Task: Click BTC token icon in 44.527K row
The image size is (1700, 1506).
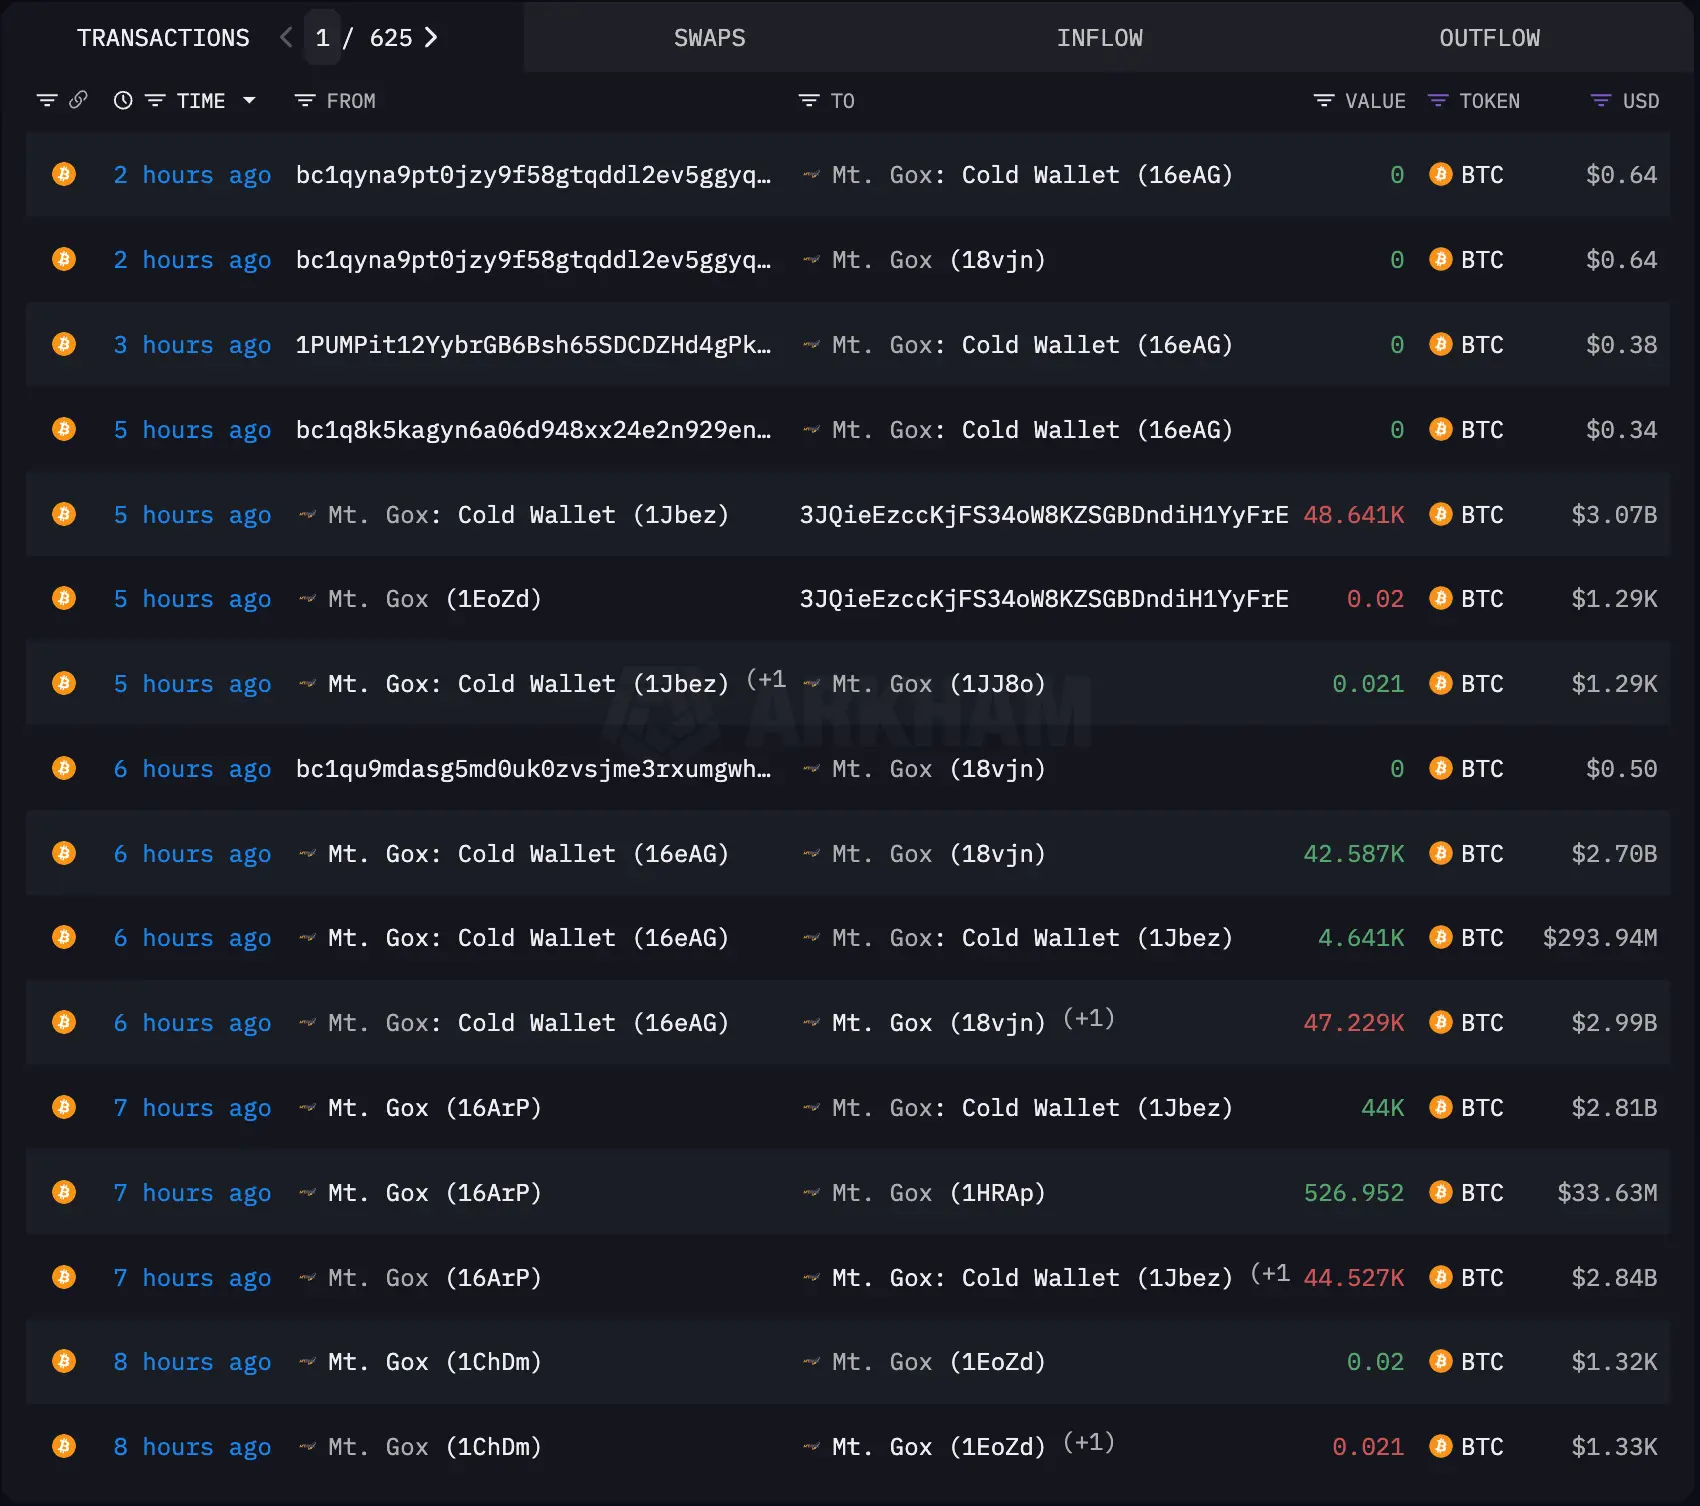Action: click(x=1441, y=1277)
